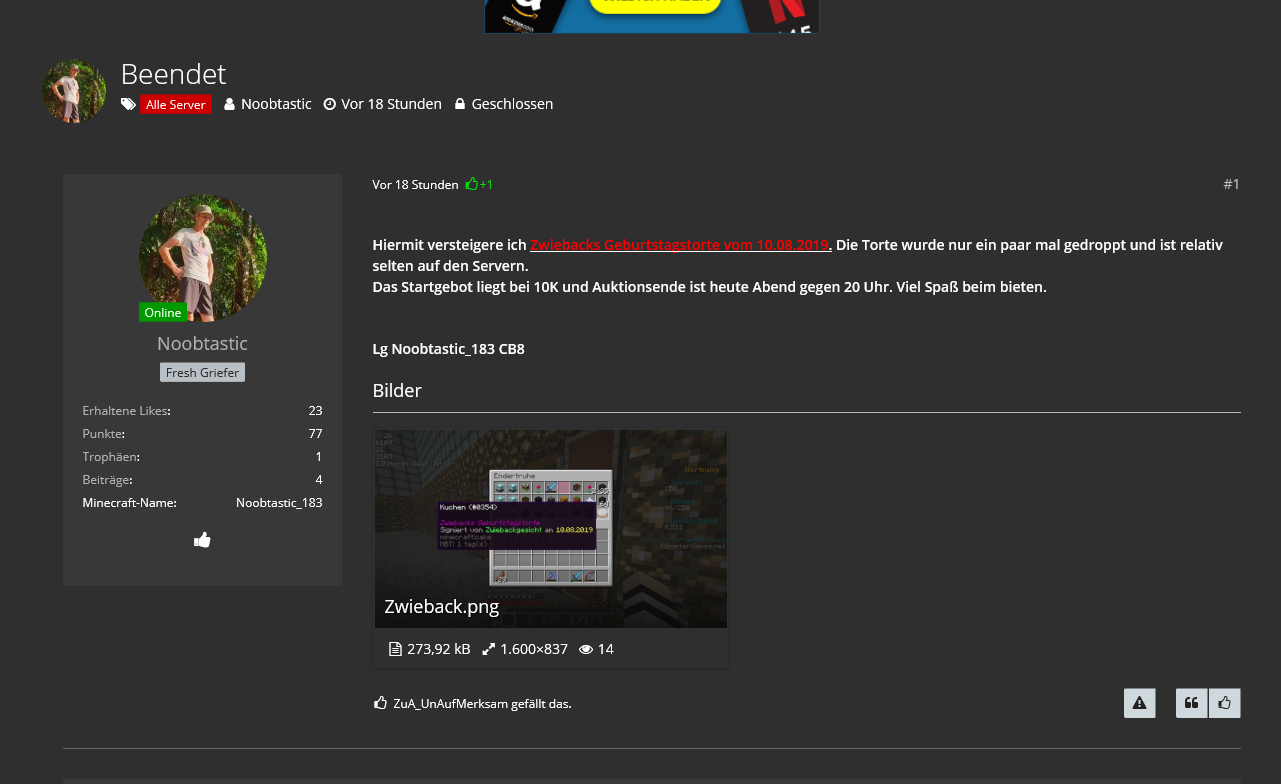The image size is (1281, 784).
Task: Open Zwiebacks Geburtstagstorte red link
Action: coord(680,245)
